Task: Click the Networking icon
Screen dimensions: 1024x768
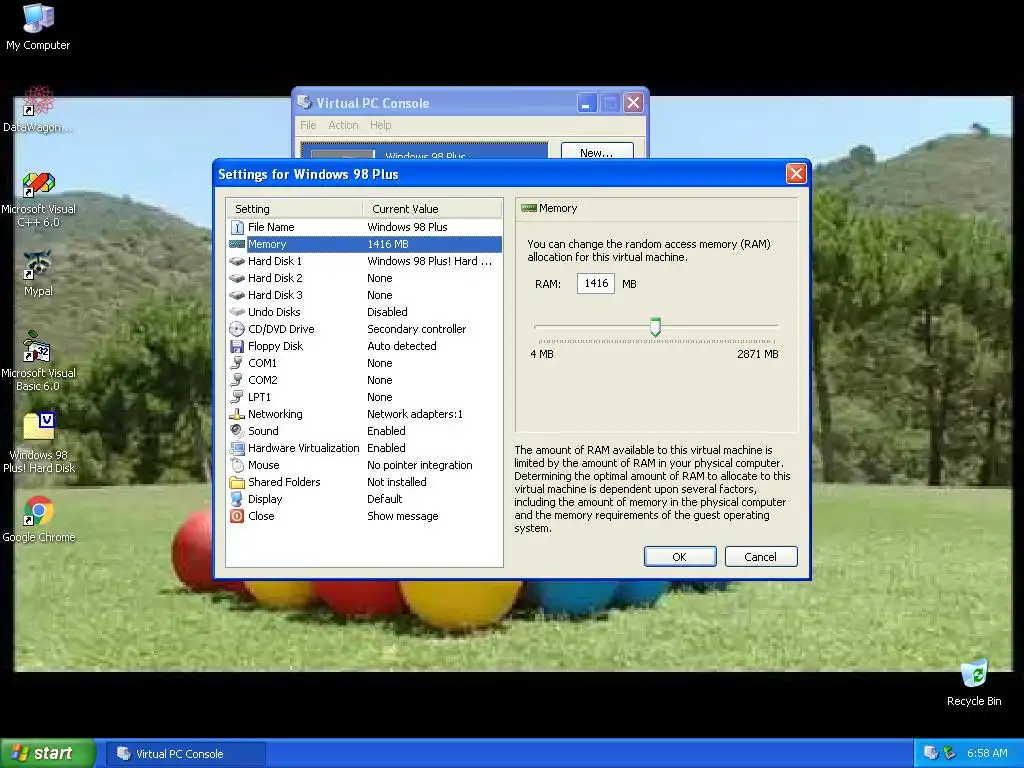Action: point(237,414)
